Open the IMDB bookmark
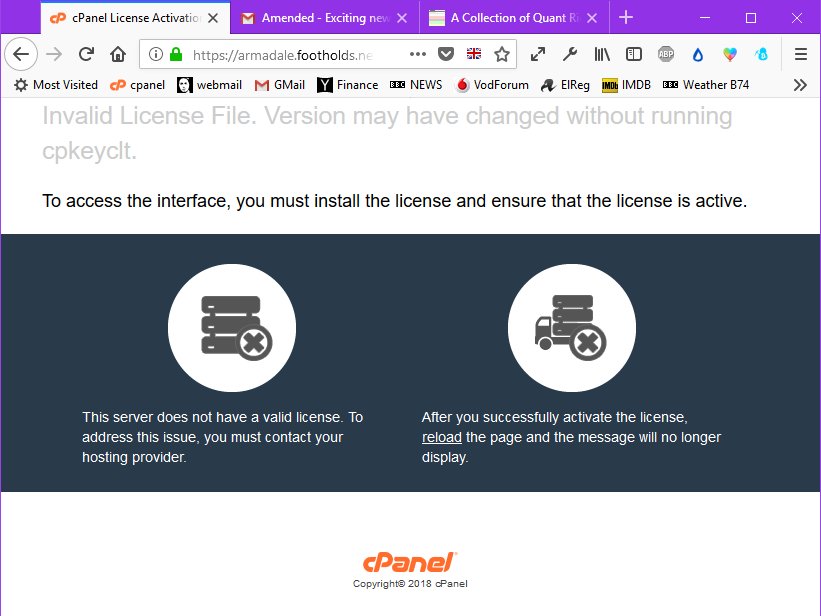Image resolution: width=821 pixels, height=616 pixels. click(626, 85)
